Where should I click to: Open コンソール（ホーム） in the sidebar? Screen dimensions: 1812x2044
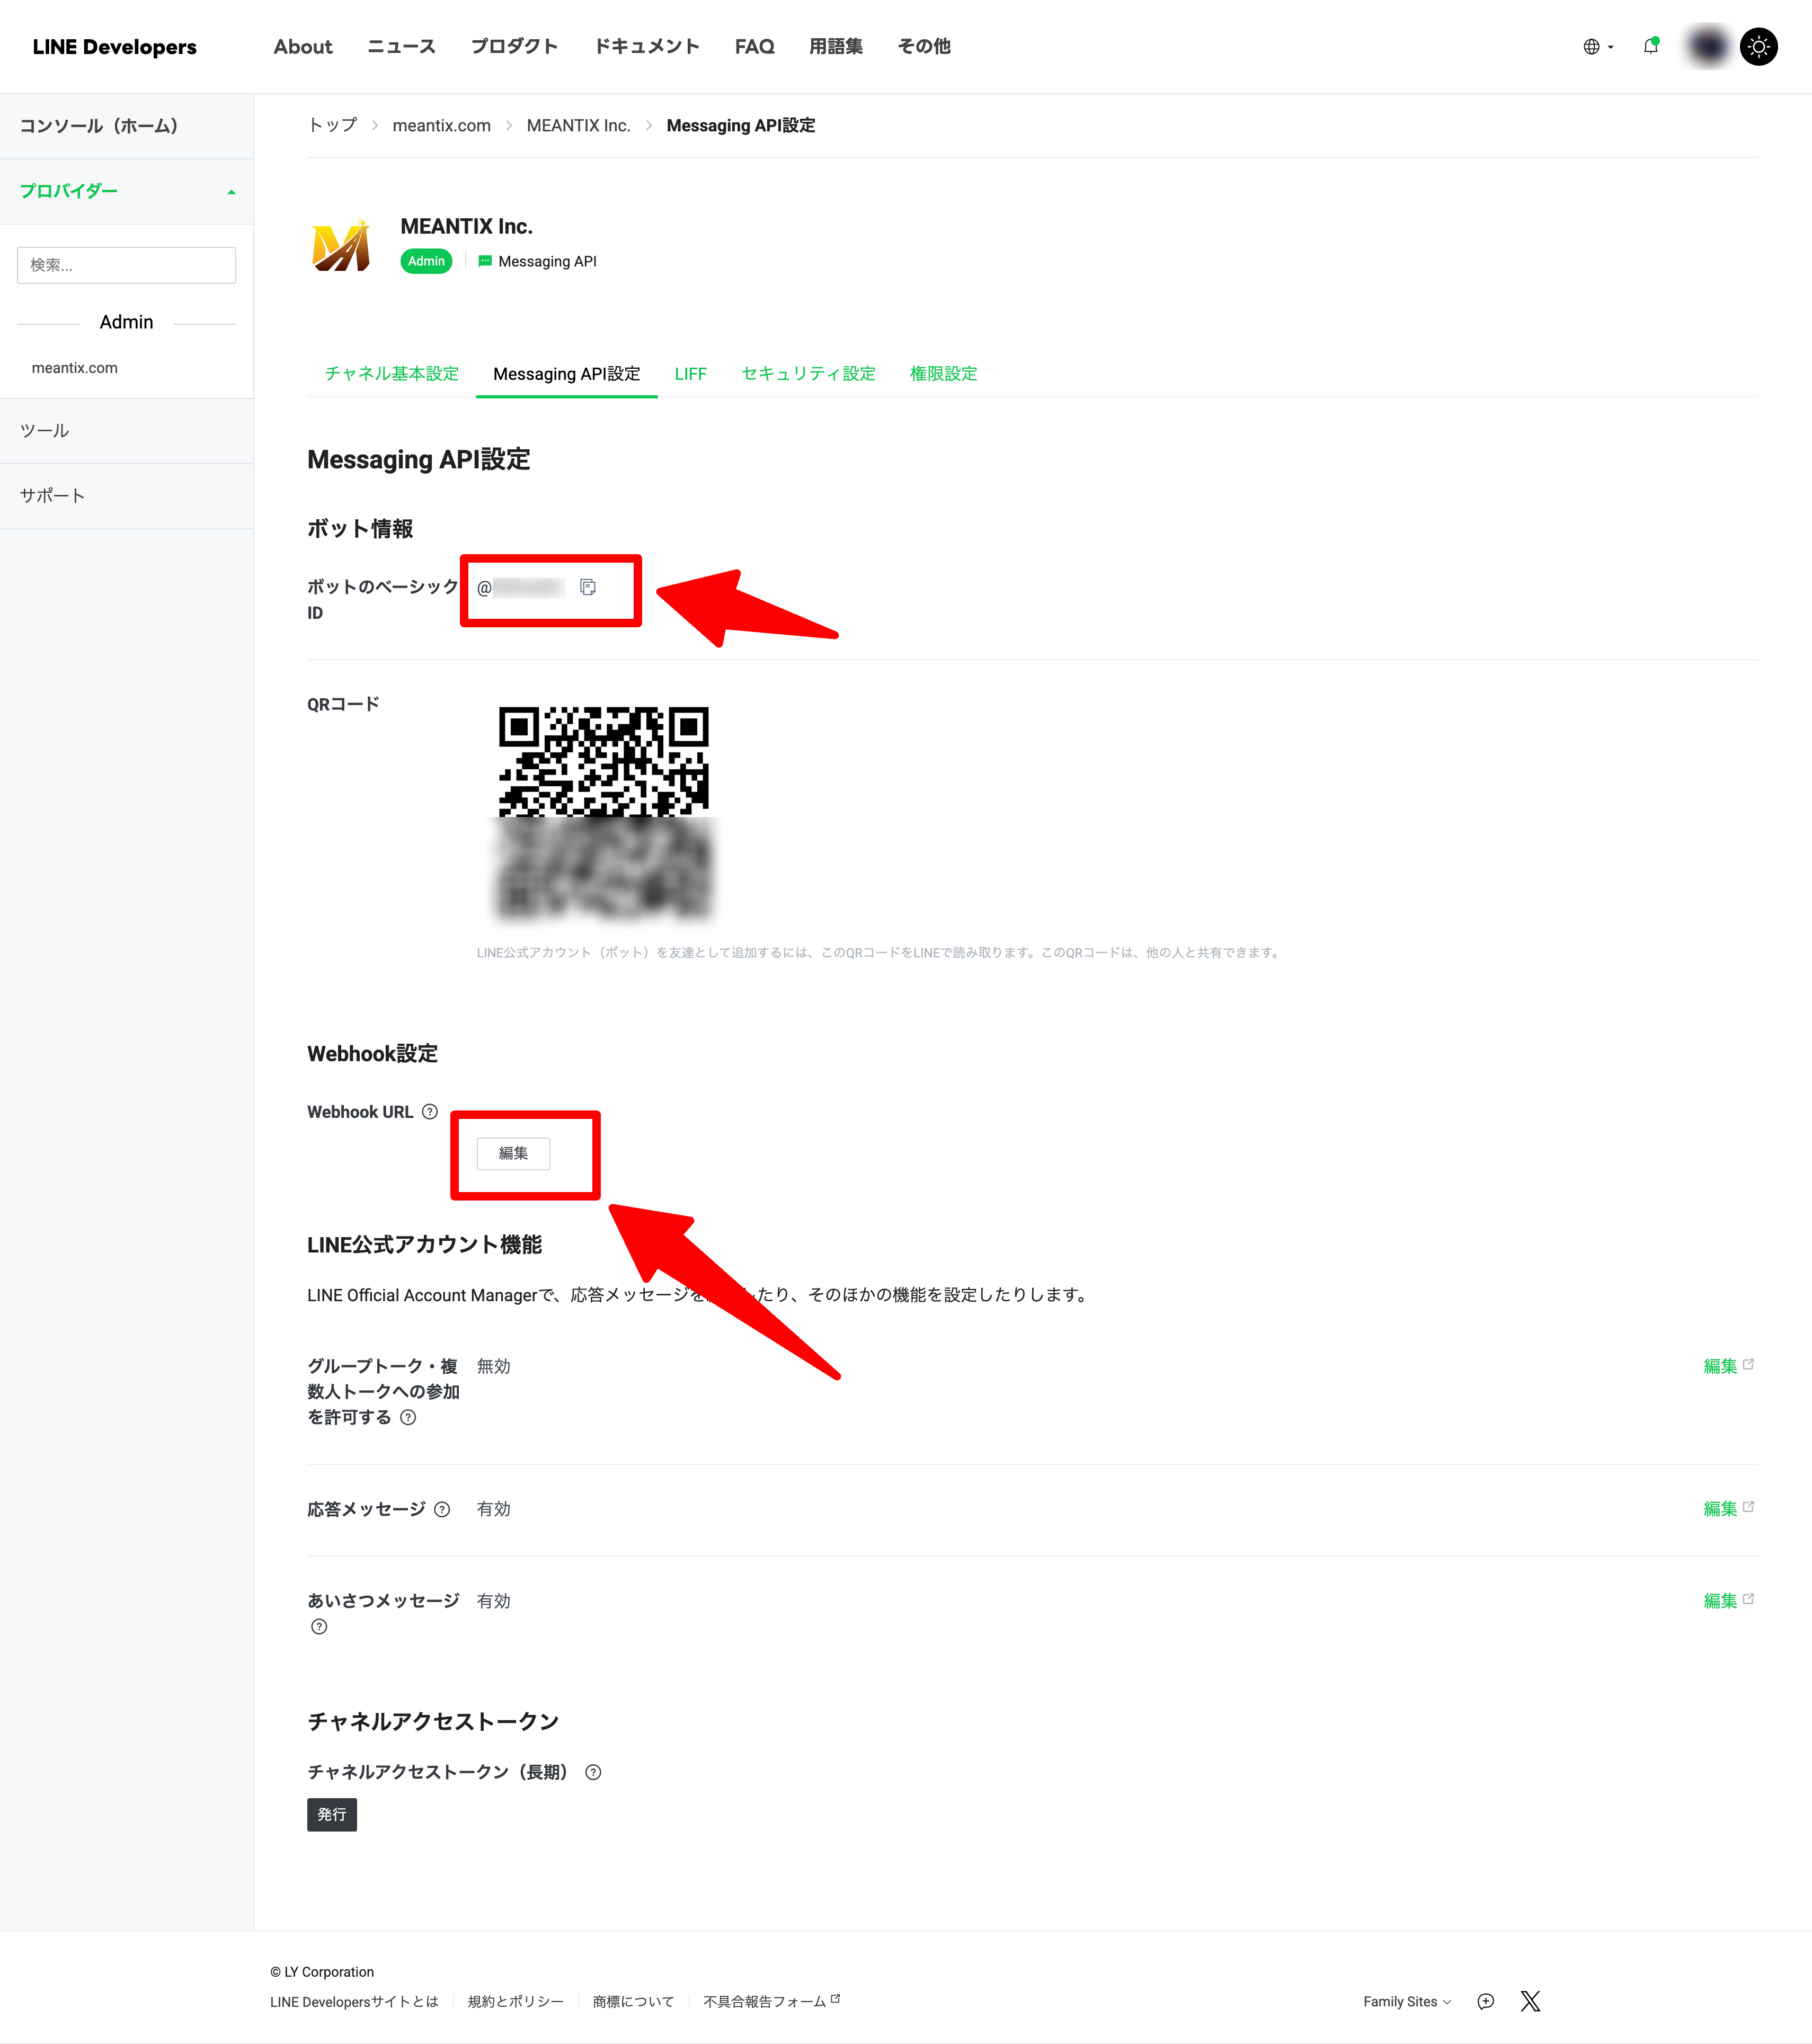point(126,126)
